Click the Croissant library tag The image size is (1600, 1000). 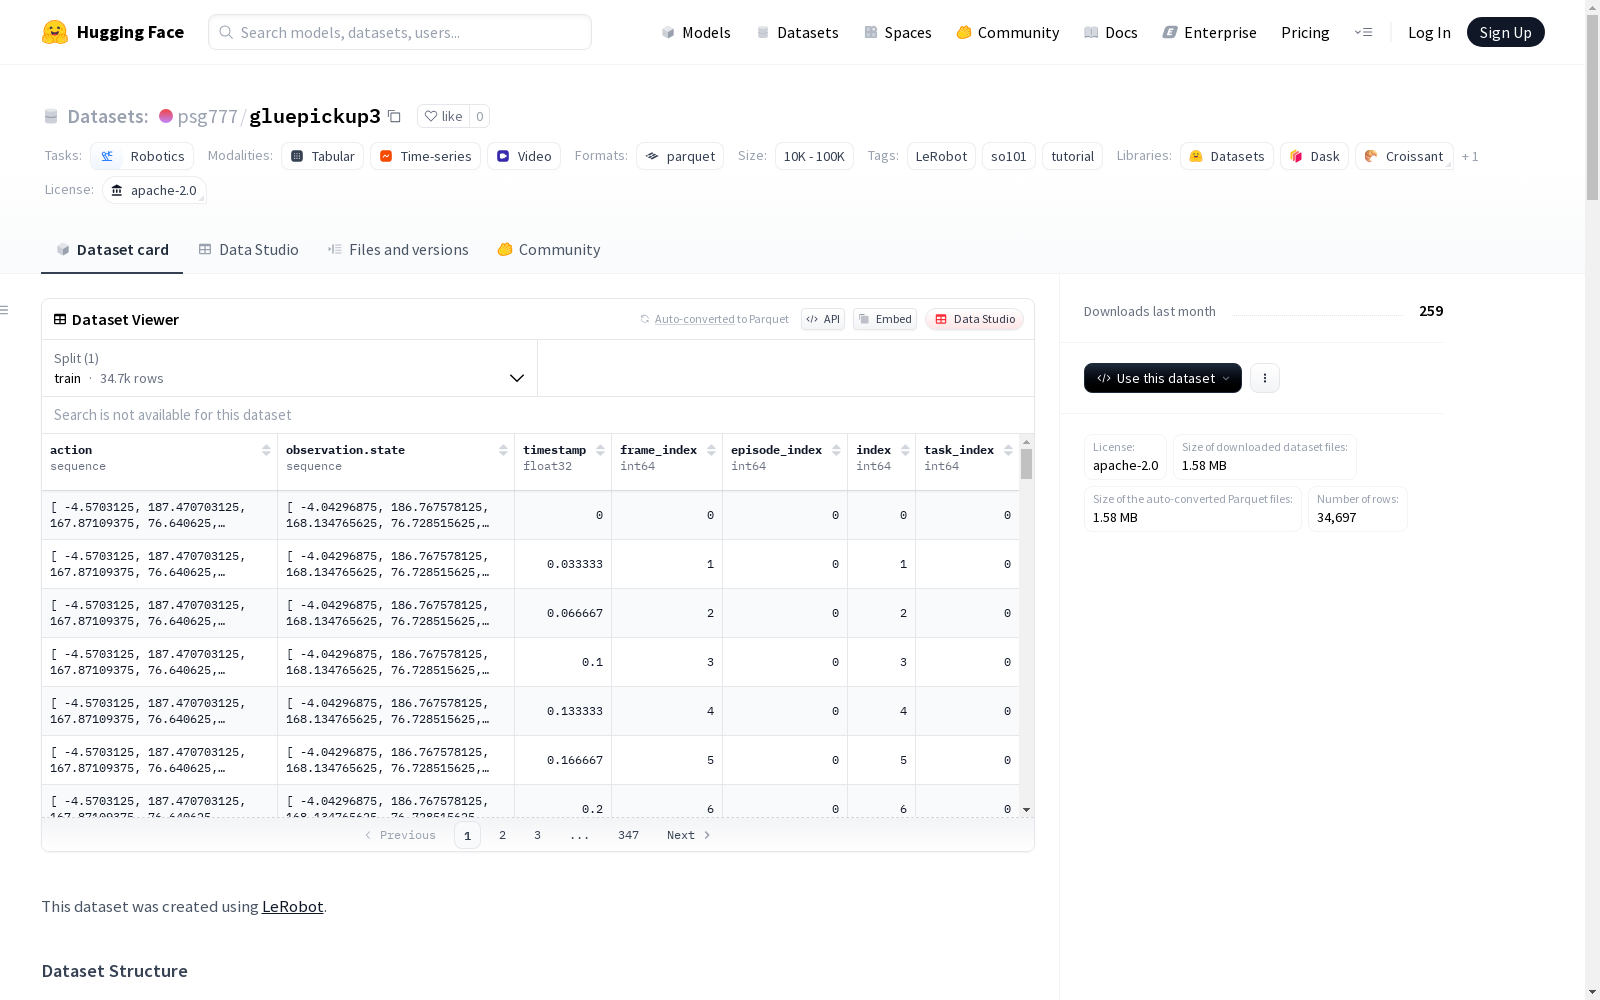pyautogui.click(x=1404, y=156)
